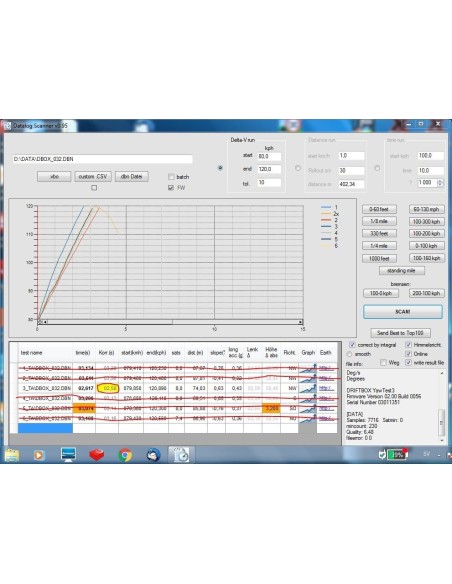Enable the batch checkbox
The width and height of the screenshot is (452, 584).
tap(171, 177)
